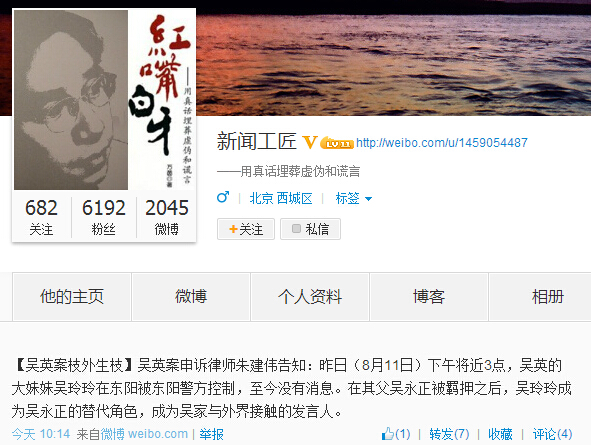Click the male gender symbol icon
This screenshot has width=591, height=445.
223,197
